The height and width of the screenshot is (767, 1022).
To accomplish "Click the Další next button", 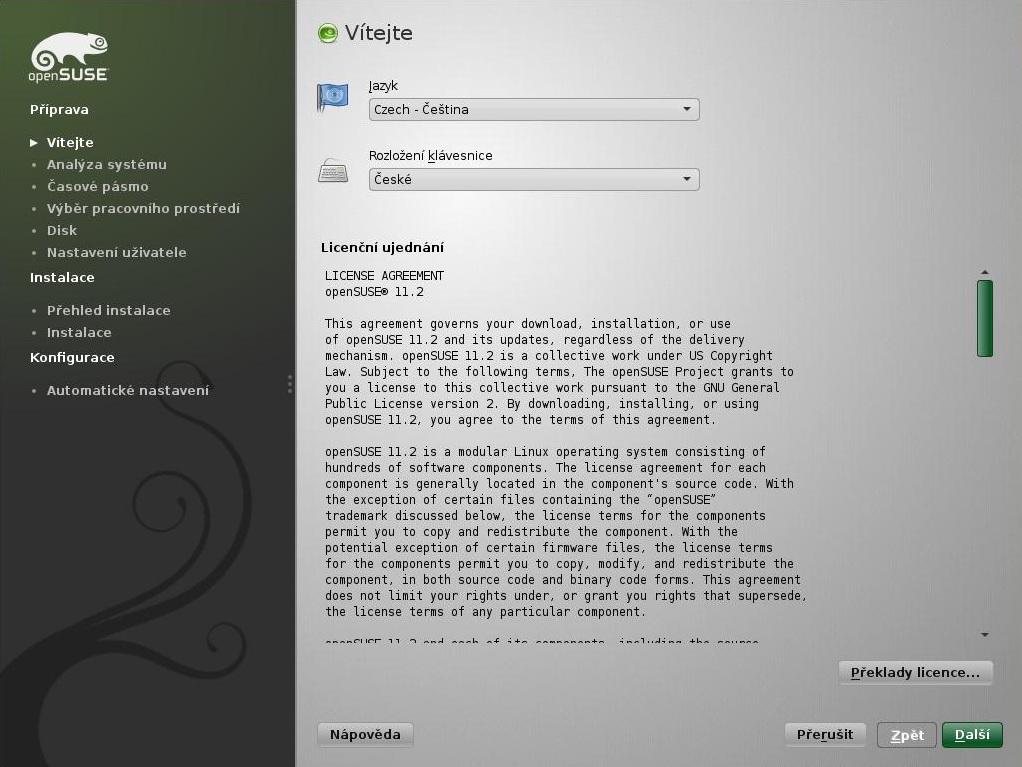I will [972, 735].
